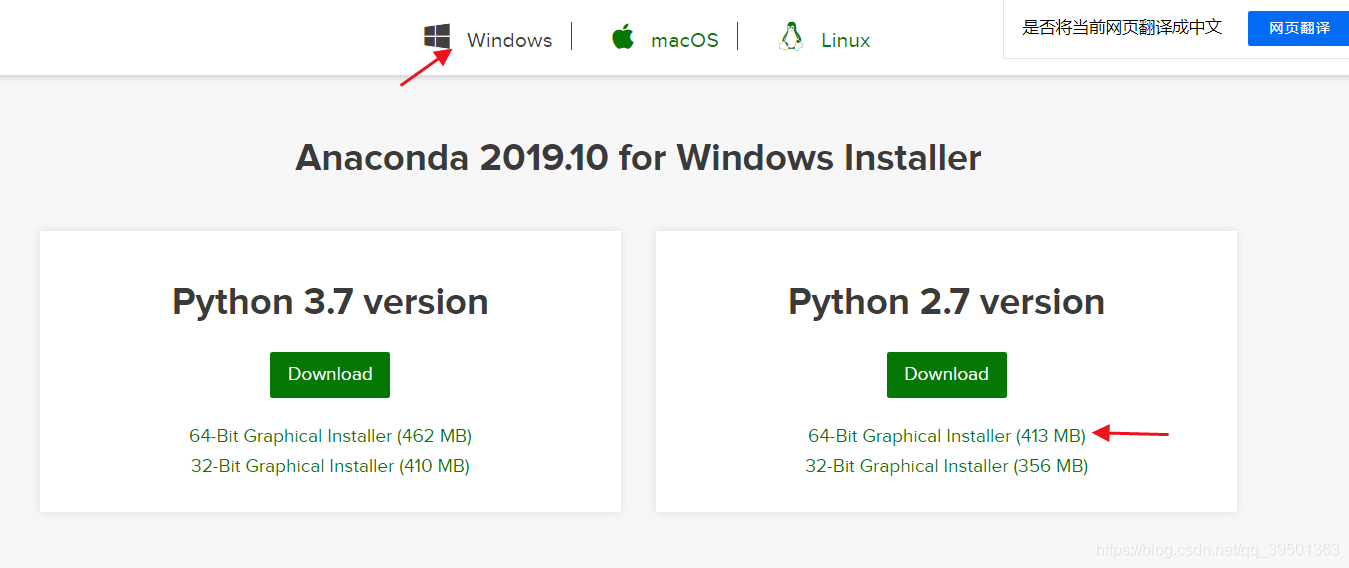Open 32-Bit Graphical Installer (356 MB) link
Screen dimensions: 1349x568
(946, 466)
